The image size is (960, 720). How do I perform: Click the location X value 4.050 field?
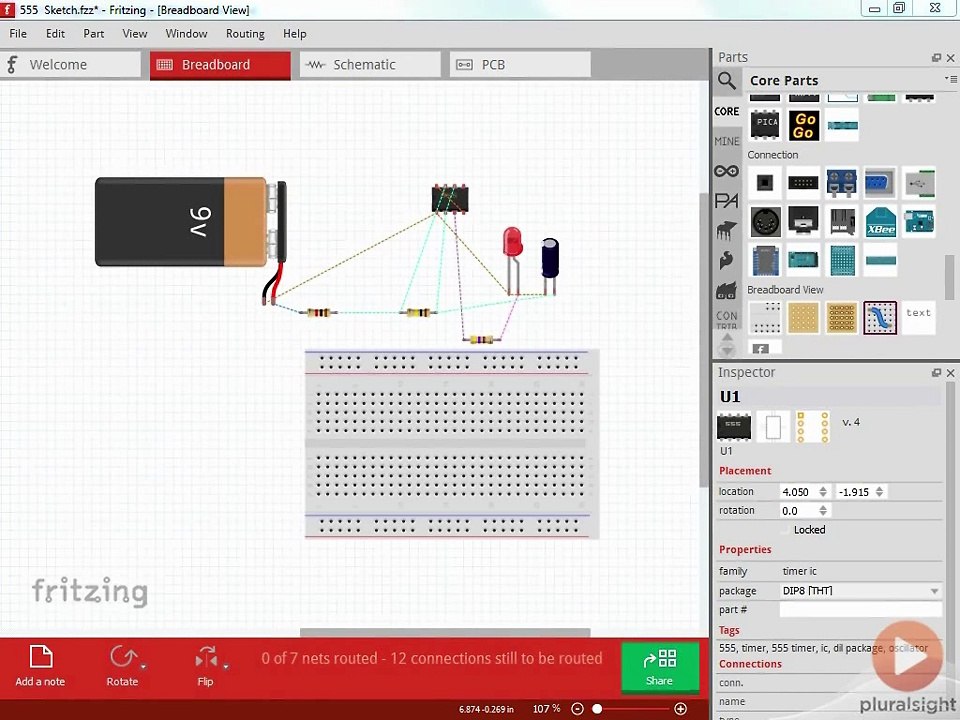point(804,492)
